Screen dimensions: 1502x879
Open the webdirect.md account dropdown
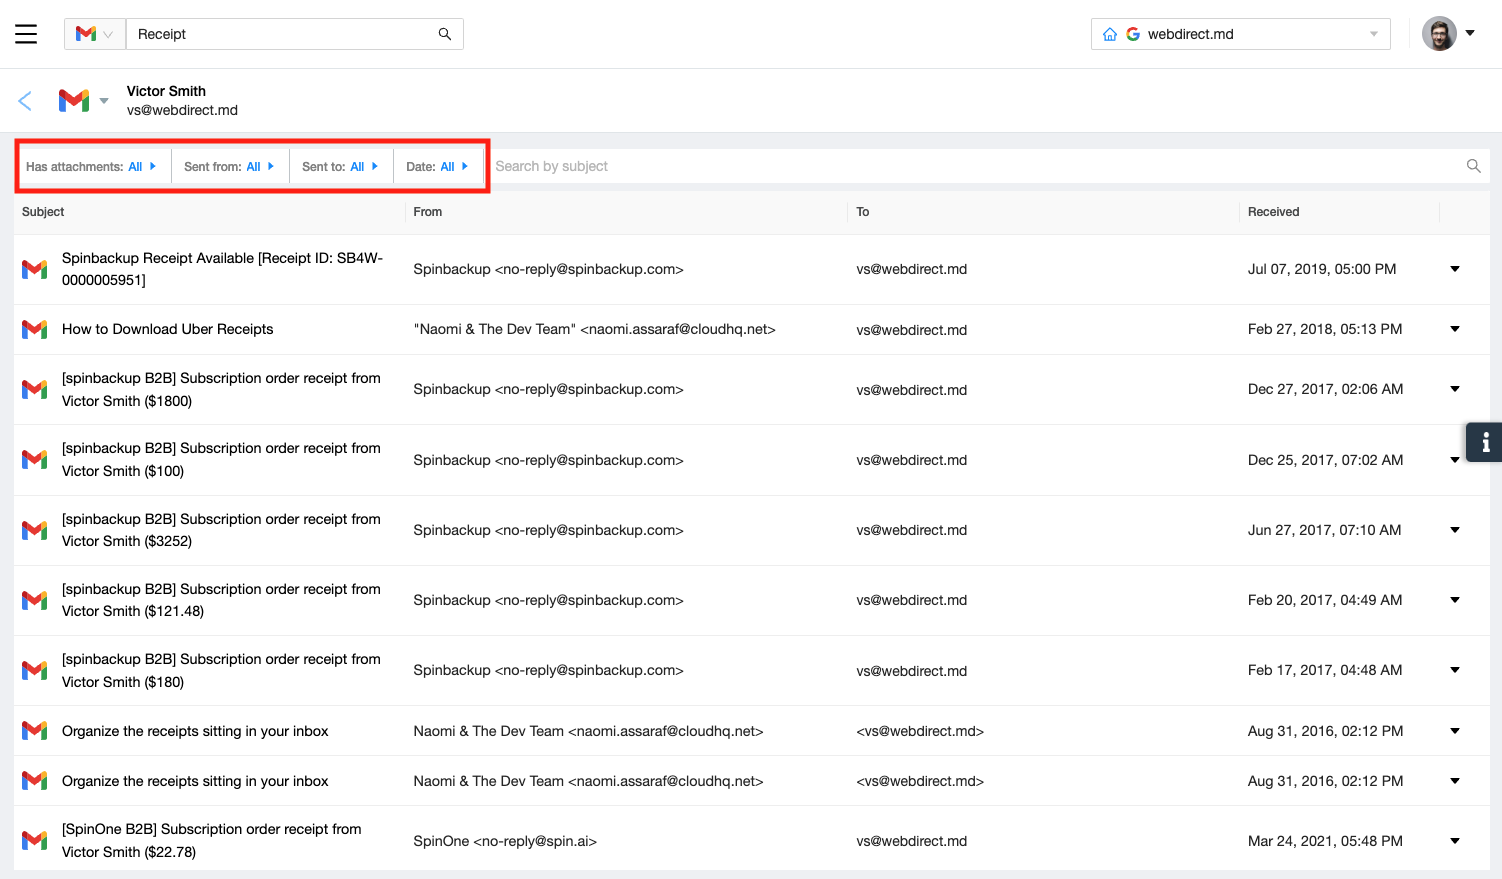(x=1373, y=34)
